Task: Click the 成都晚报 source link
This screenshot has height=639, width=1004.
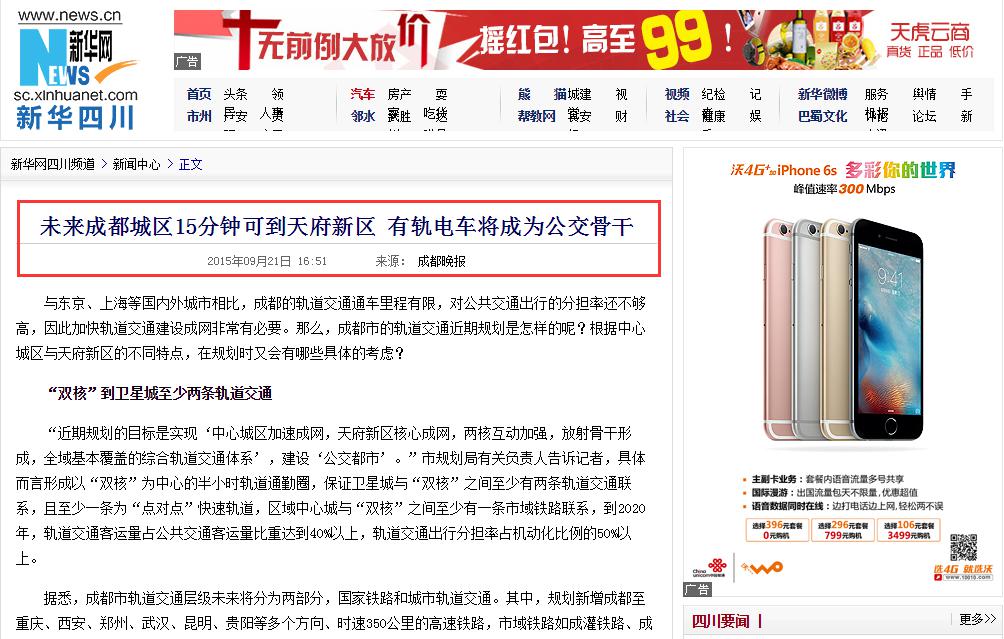Action: pos(441,261)
